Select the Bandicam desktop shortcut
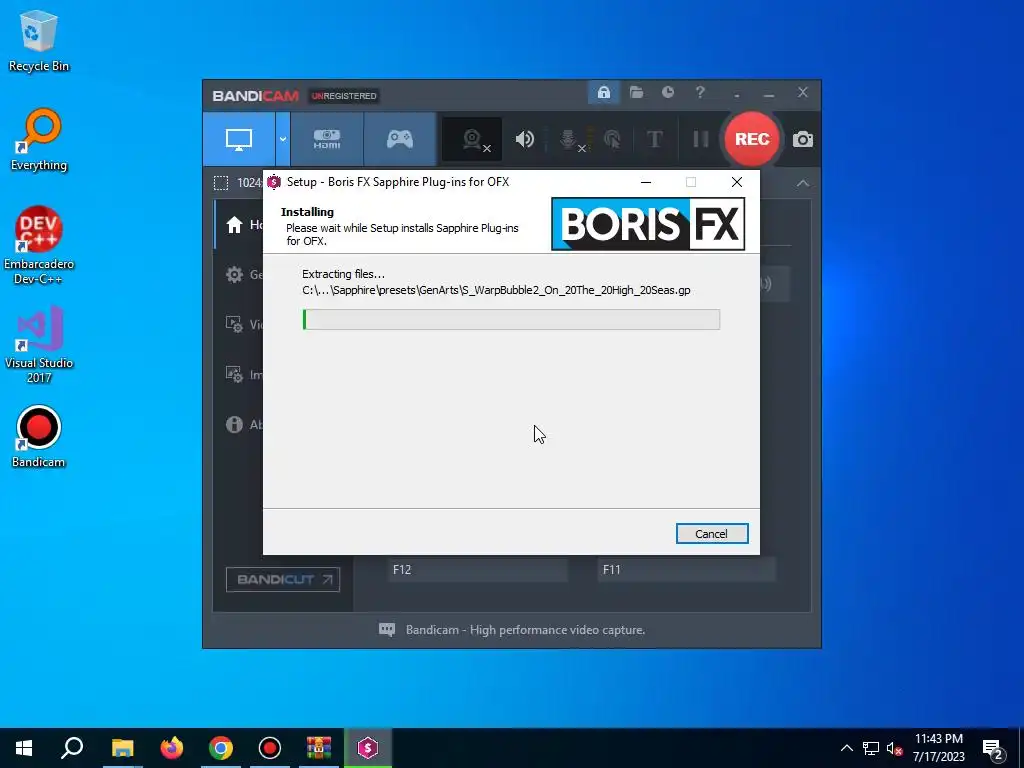This screenshot has height=768, width=1024. [x=39, y=437]
